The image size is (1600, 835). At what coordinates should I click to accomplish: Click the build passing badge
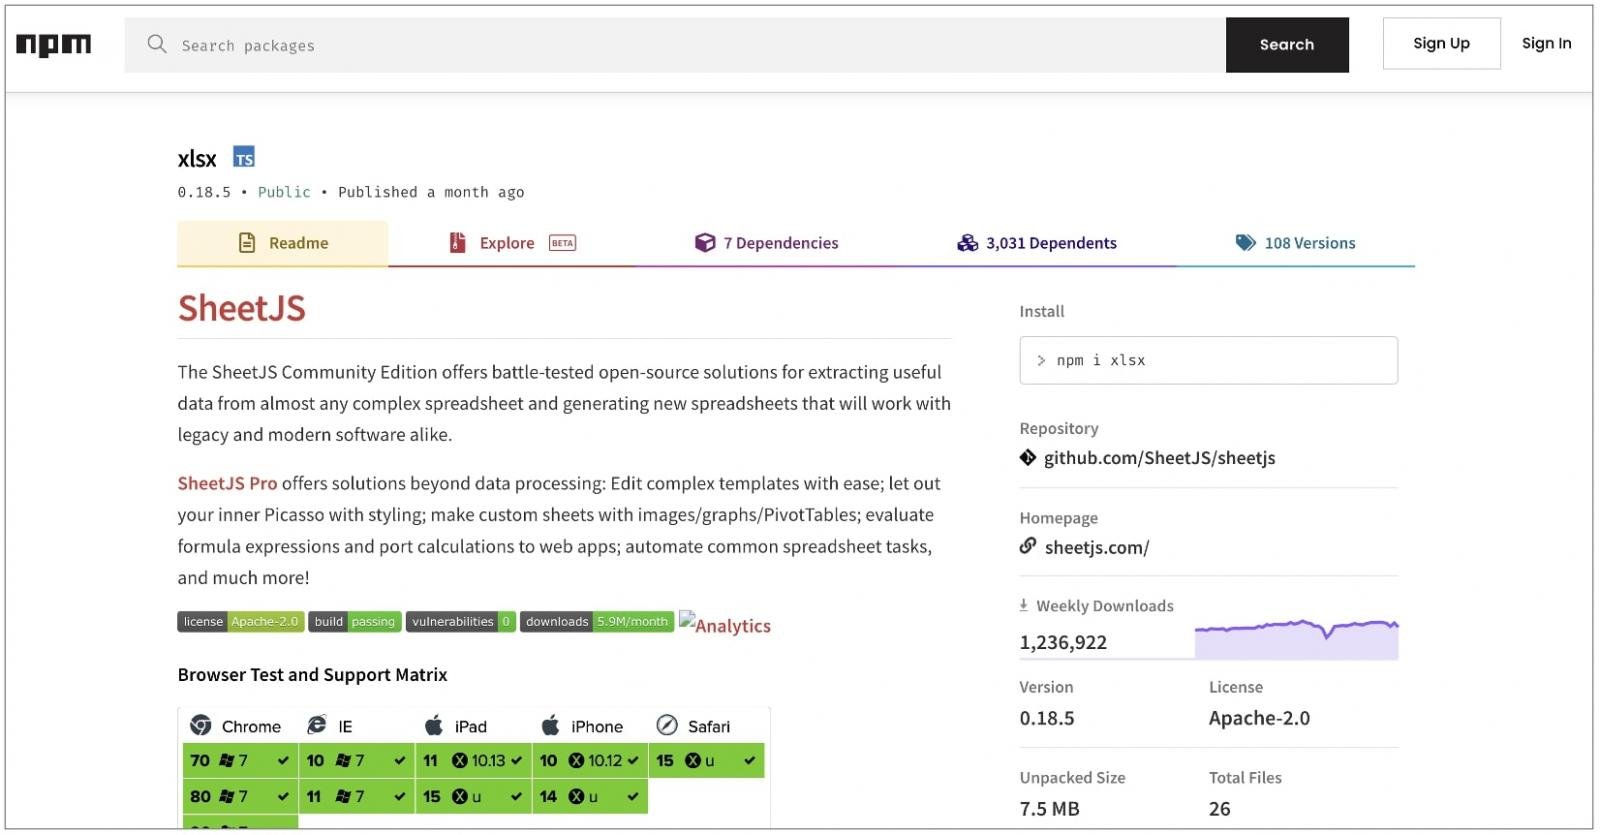355,622
